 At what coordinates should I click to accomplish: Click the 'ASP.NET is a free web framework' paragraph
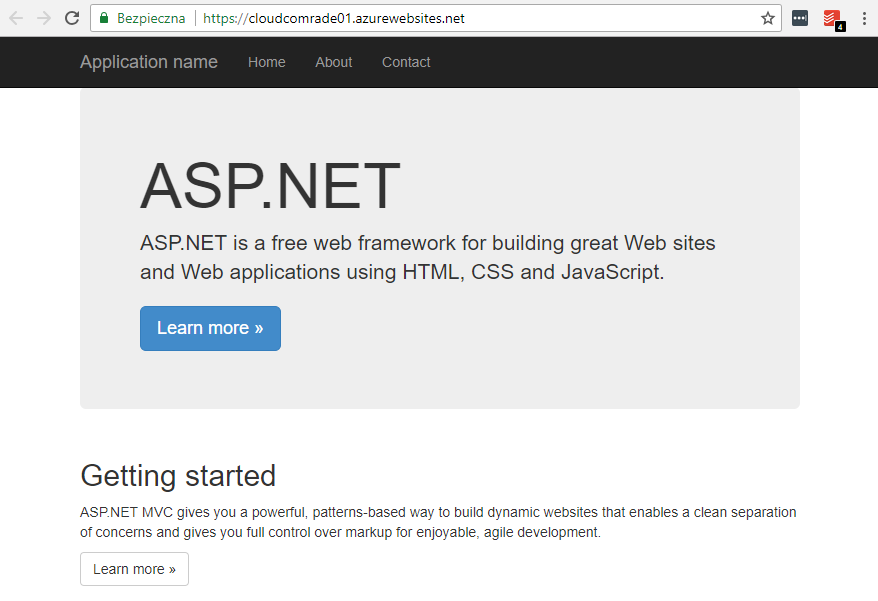coord(428,258)
